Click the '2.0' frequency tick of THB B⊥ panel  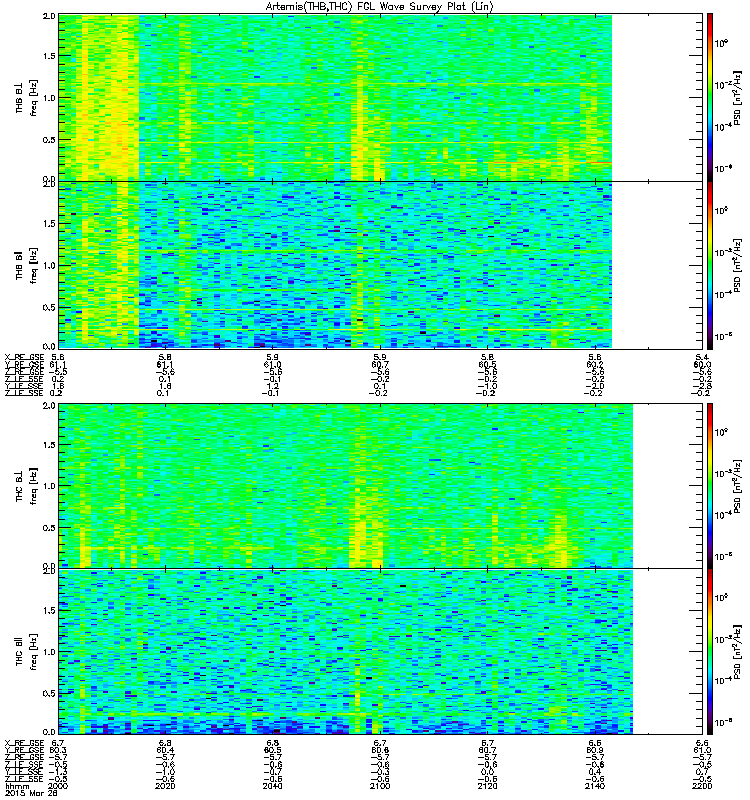[x=49, y=16]
